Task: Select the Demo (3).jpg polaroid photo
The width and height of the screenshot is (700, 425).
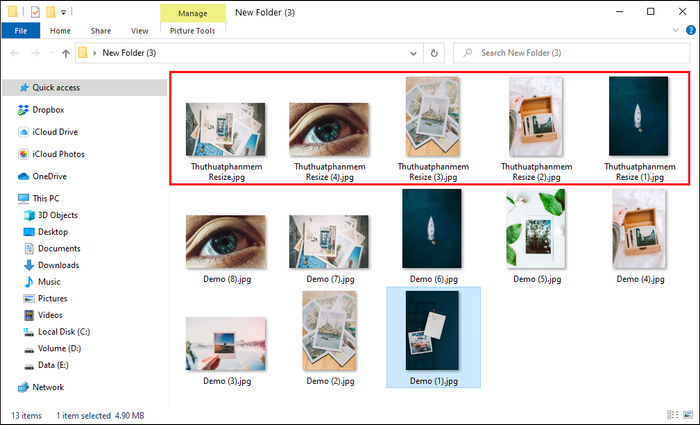Action: click(x=226, y=344)
